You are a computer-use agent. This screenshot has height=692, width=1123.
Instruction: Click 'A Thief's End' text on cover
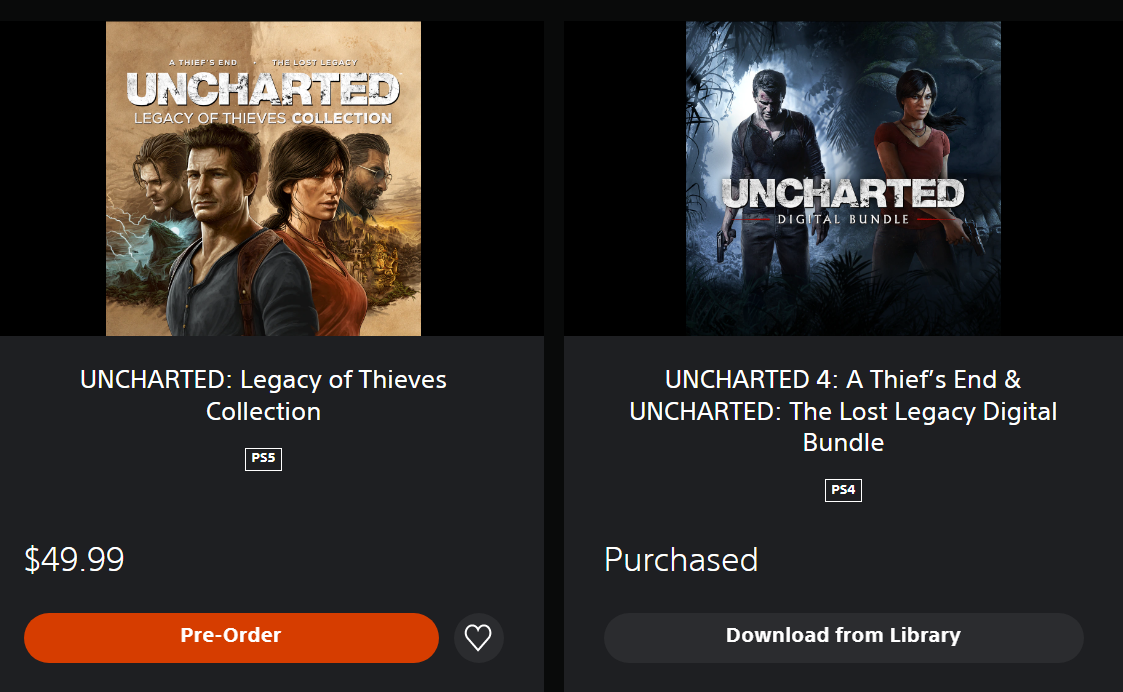203,62
